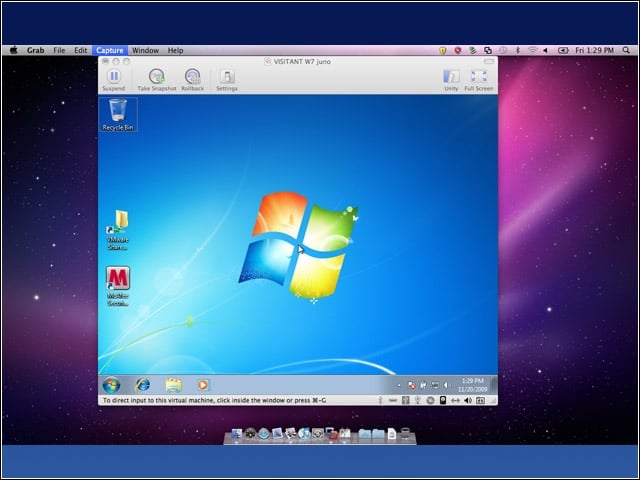Click the yellow shield menu bar icon
This screenshot has height=480, width=640.
coord(443,50)
